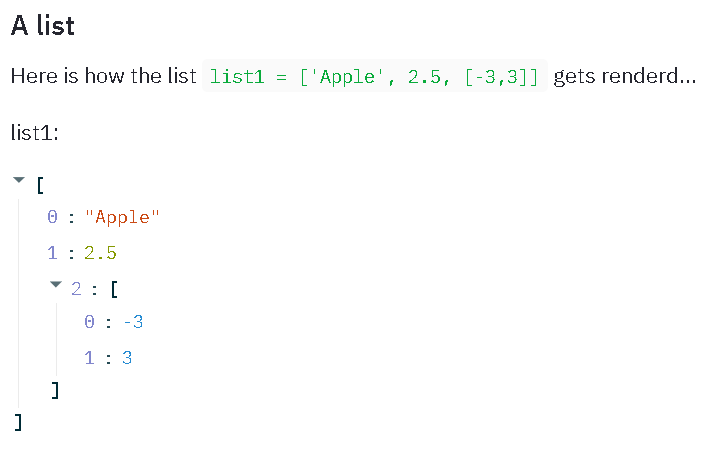Screen dimensions: 718x465
Task: Click the "A list" heading
Action: (x=43, y=26)
